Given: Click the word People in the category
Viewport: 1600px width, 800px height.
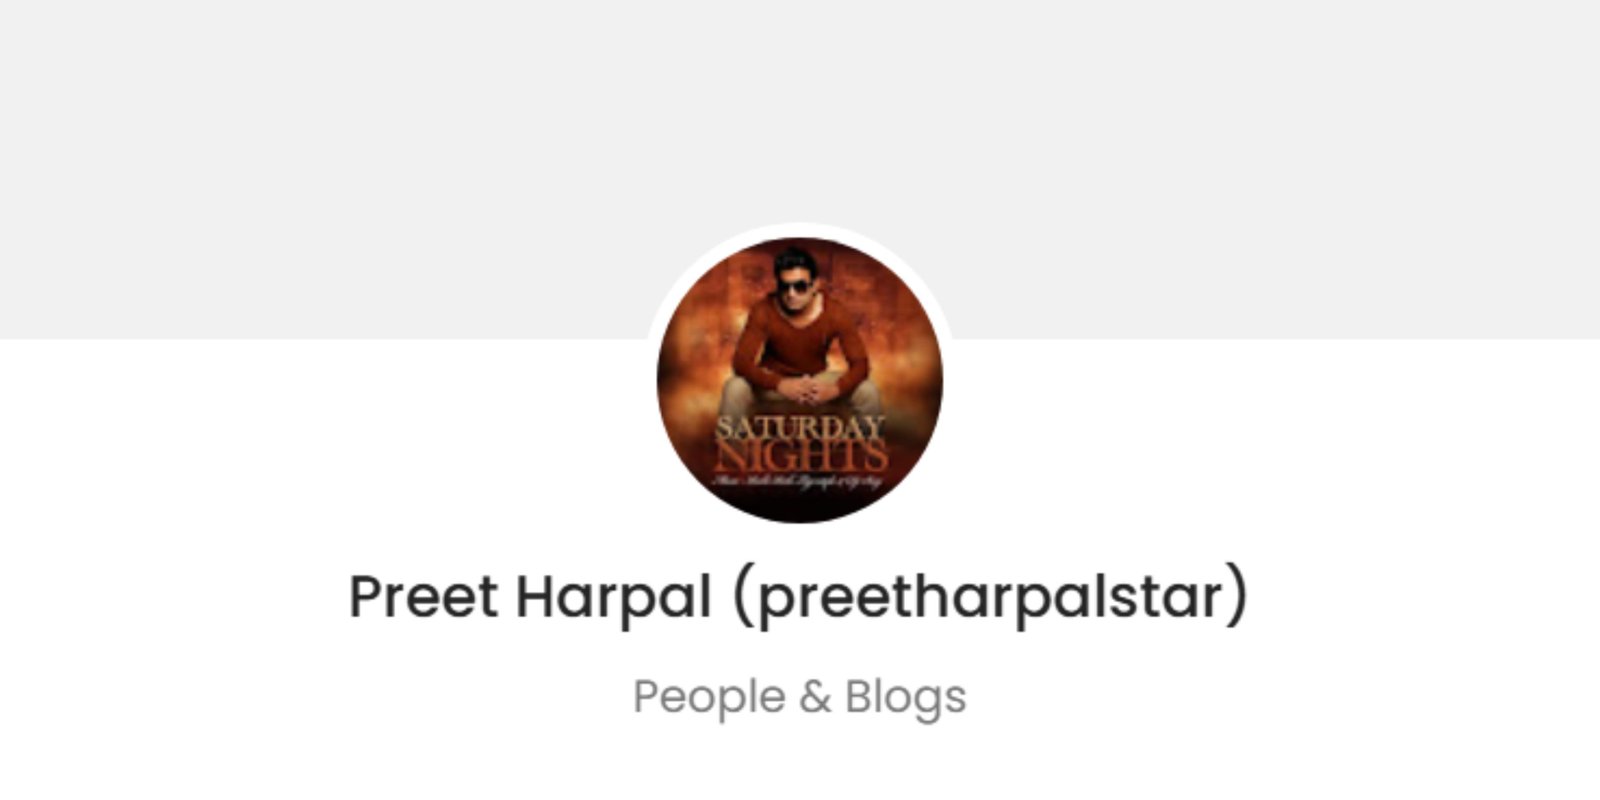Looking at the screenshot, I should (708, 697).
